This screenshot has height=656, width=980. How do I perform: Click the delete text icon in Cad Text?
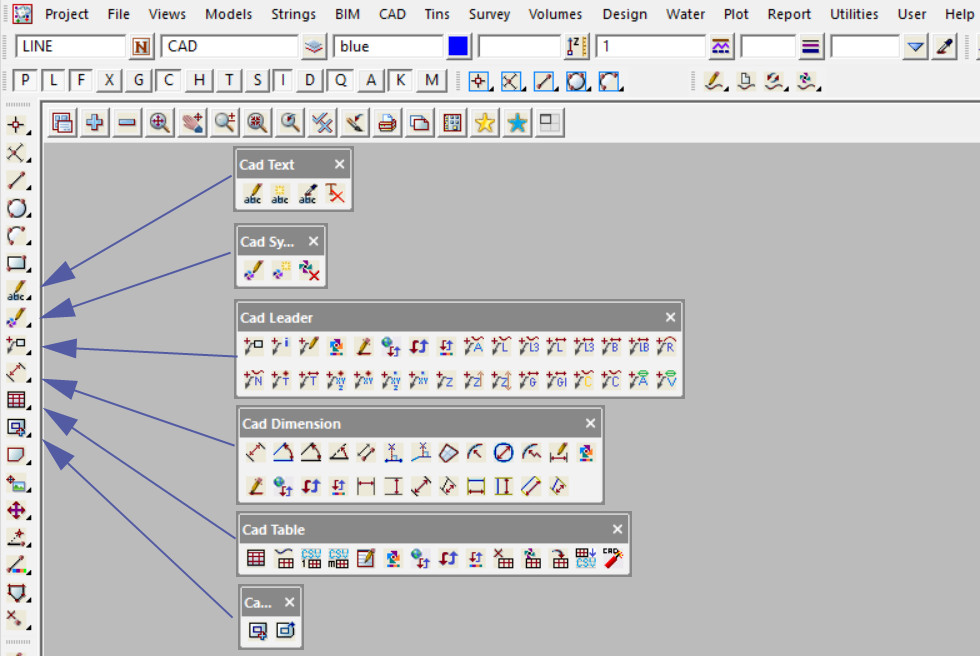pos(336,194)
